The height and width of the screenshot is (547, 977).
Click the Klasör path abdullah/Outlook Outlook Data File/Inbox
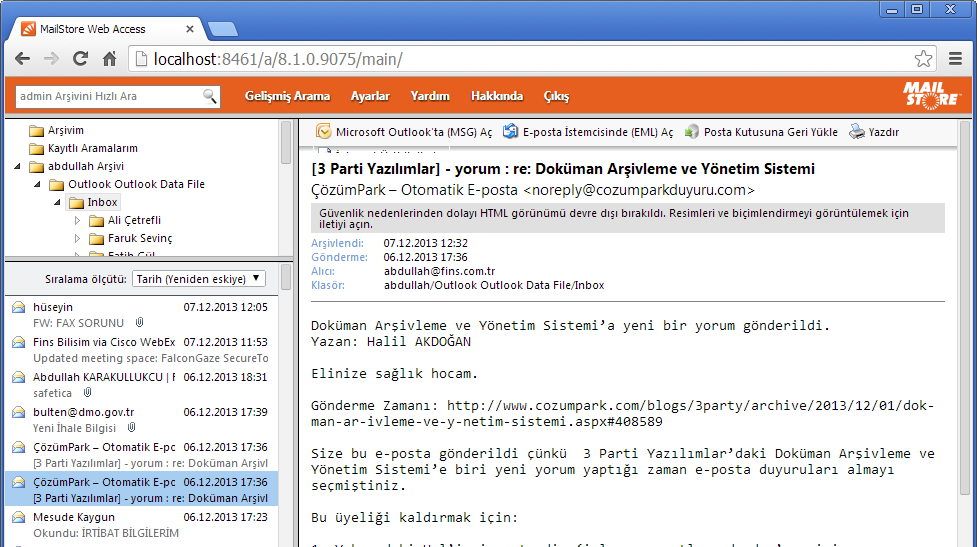tap(494, 285)
